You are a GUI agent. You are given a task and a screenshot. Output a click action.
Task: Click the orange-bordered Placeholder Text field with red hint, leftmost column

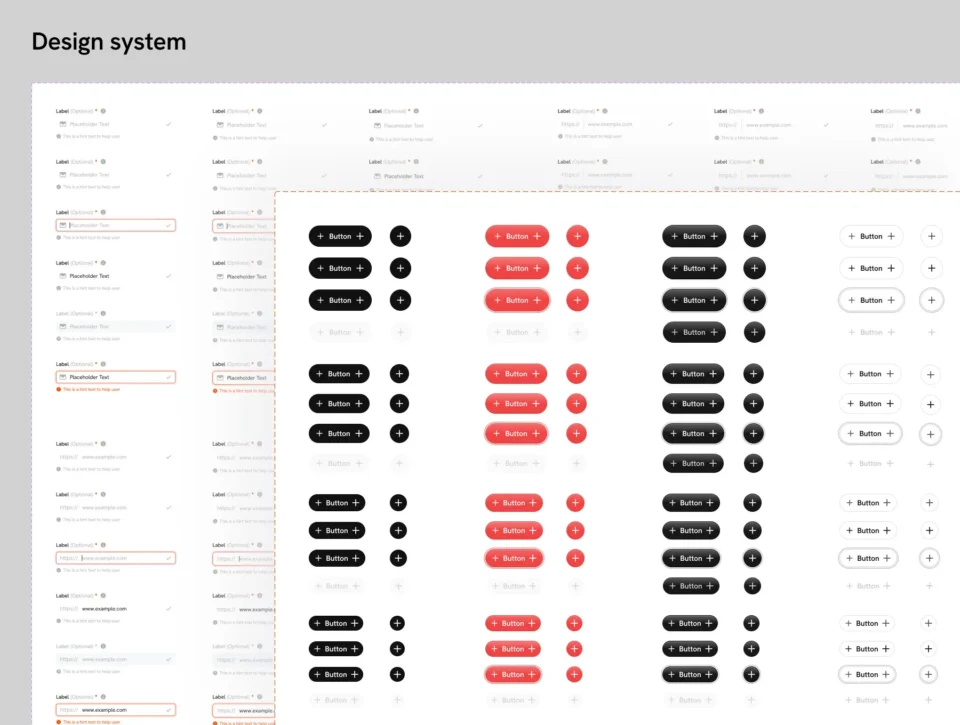click(116, 377)
